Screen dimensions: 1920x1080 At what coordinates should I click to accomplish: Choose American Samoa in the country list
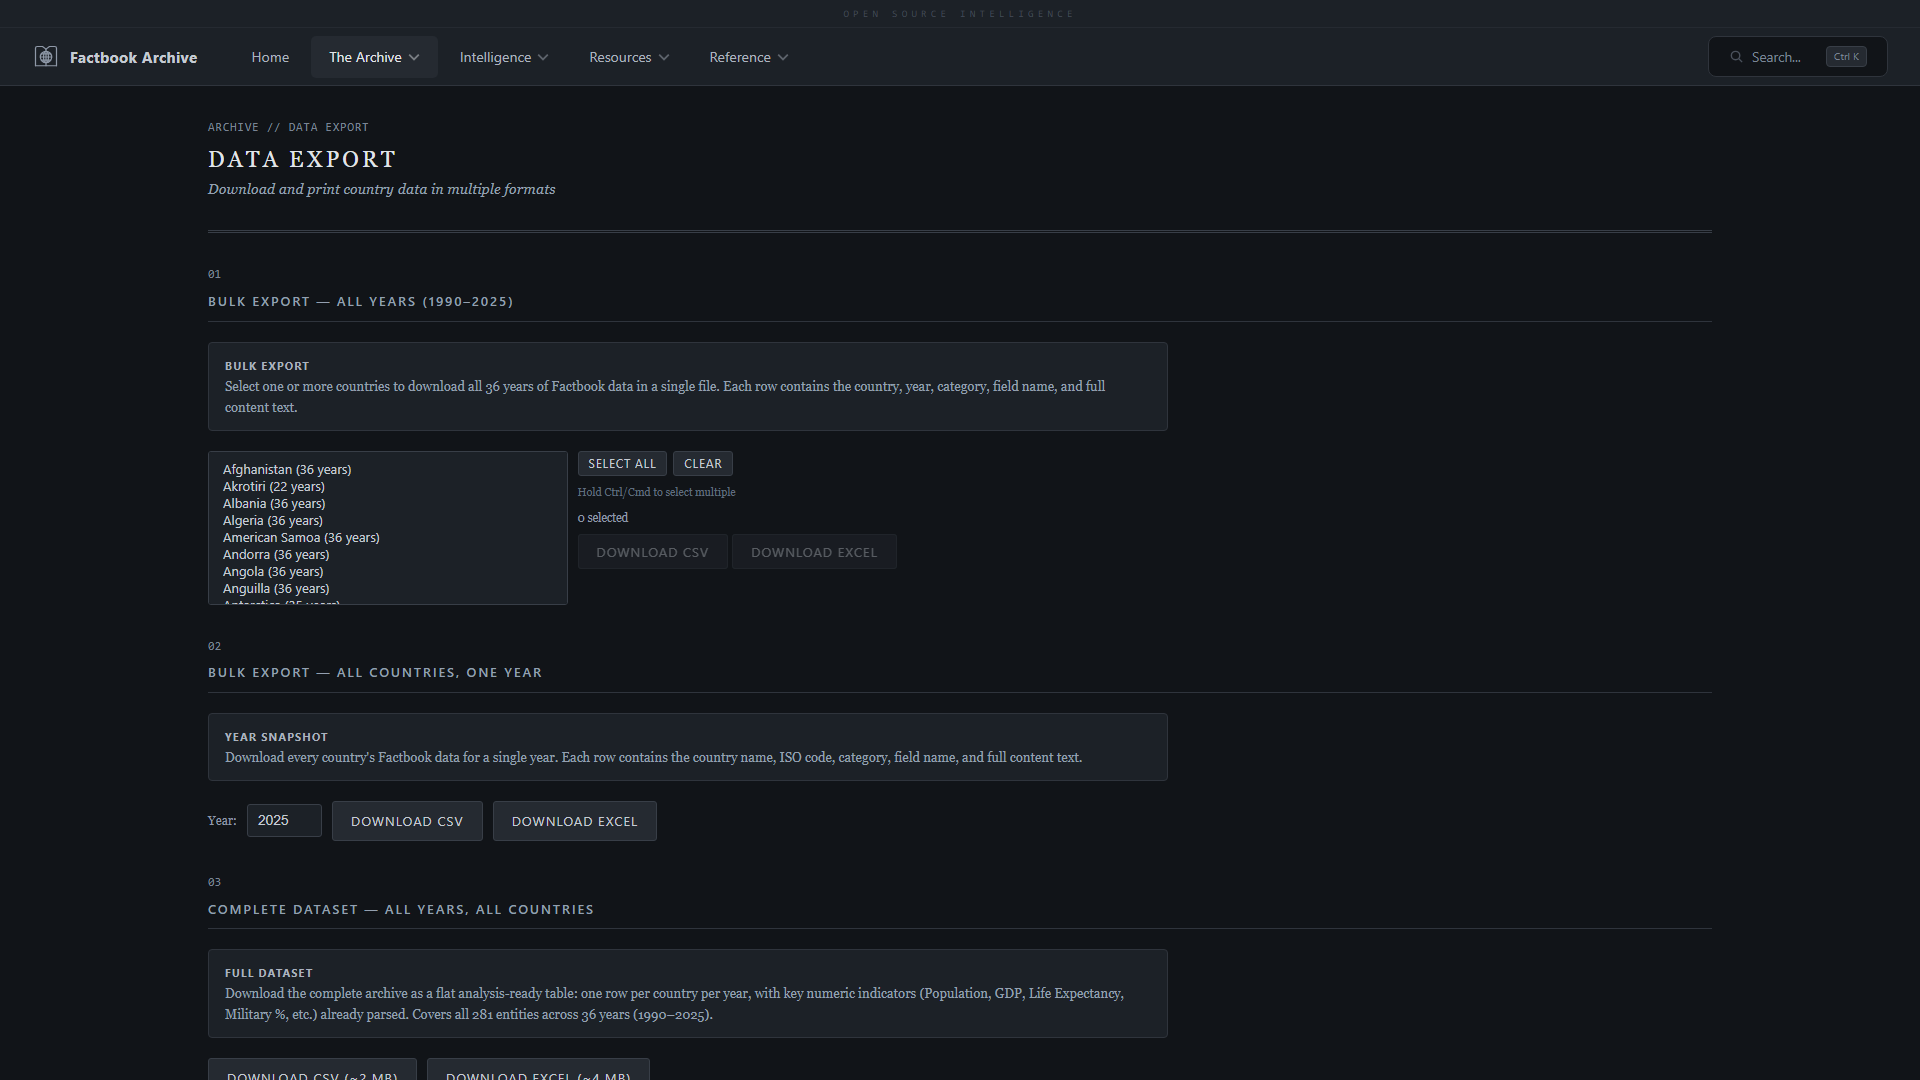coord(301,537)
